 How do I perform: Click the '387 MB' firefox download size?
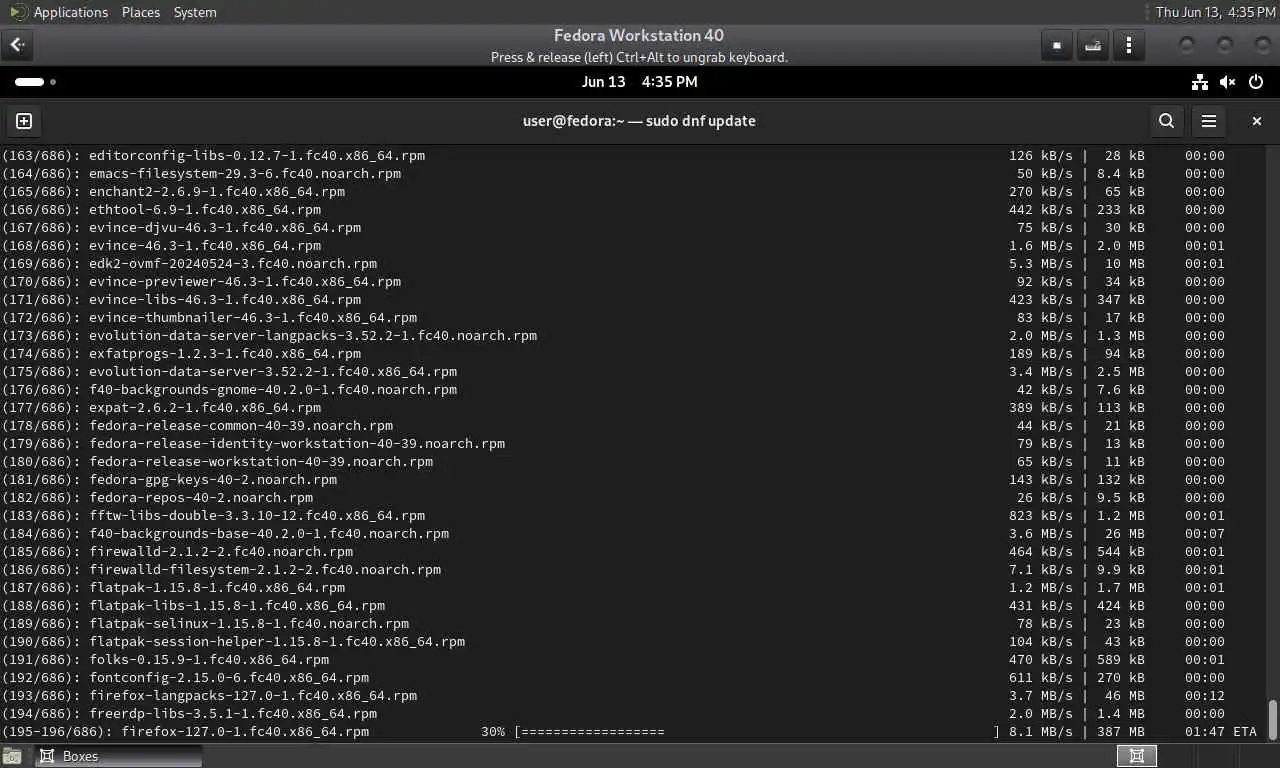click(1121, 732)
